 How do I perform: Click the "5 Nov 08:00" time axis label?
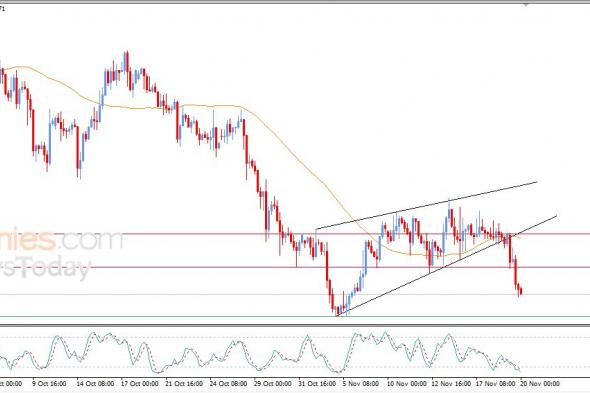360,384
